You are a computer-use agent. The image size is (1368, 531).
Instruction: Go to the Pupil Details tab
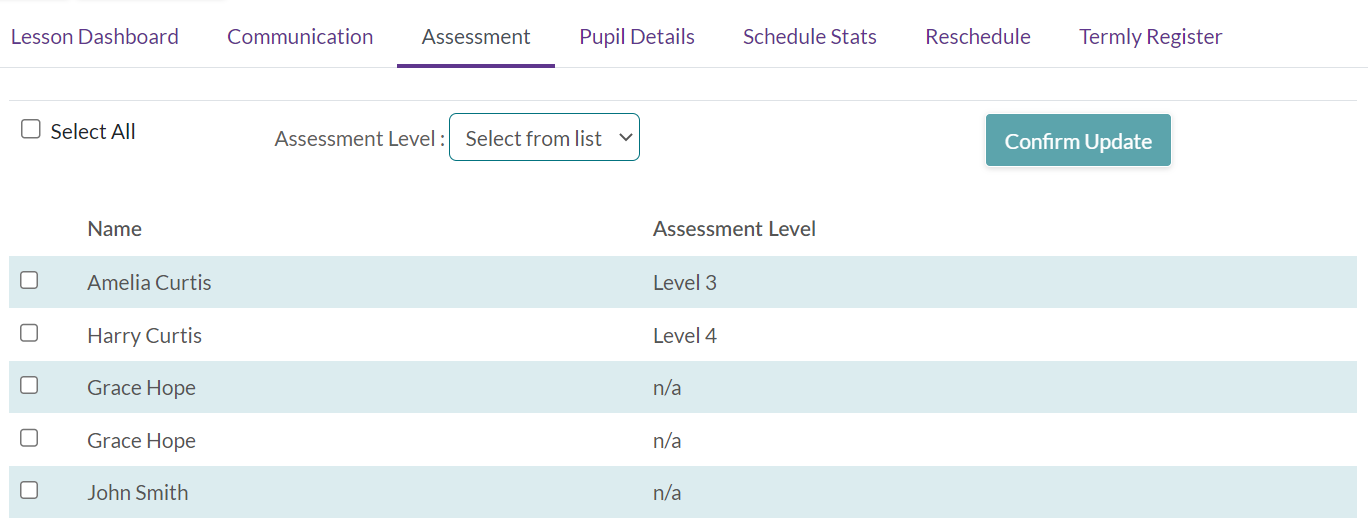[637, 37]
